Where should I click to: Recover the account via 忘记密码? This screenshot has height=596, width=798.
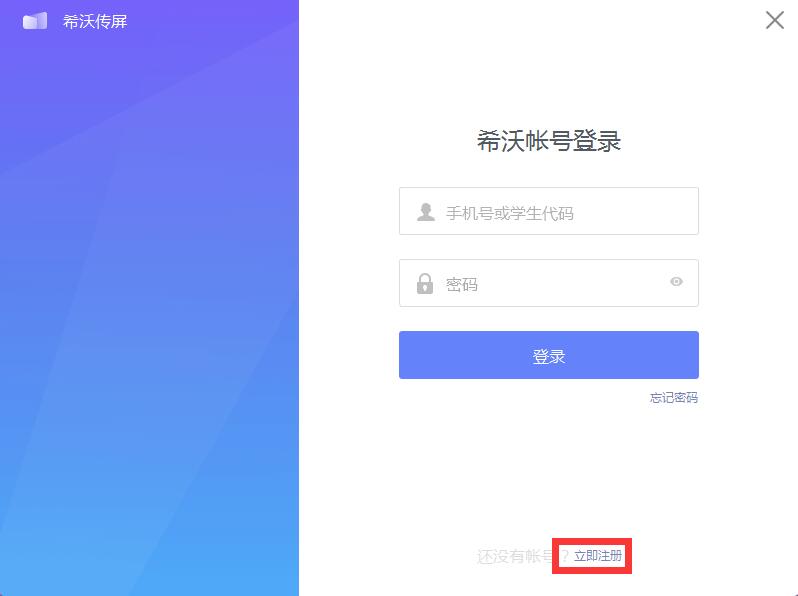(674, 398)
